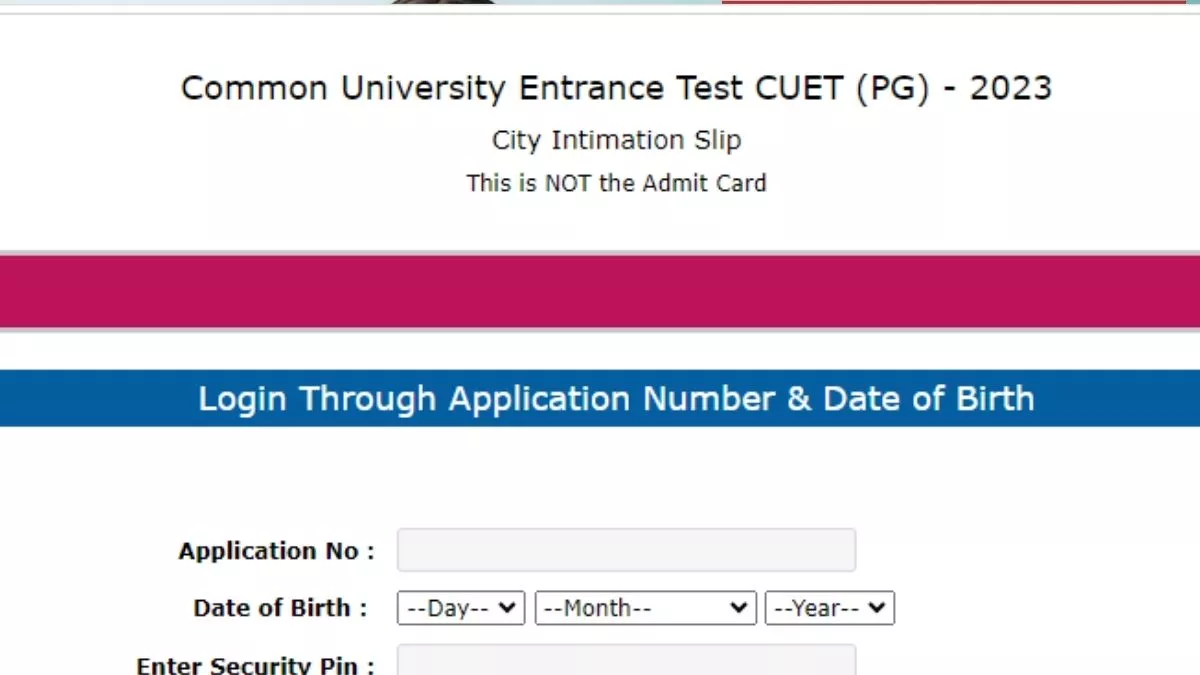This screenshot has height=675, width=1200.
Task: Click the "Application No :" label
Action: (276, 551)
